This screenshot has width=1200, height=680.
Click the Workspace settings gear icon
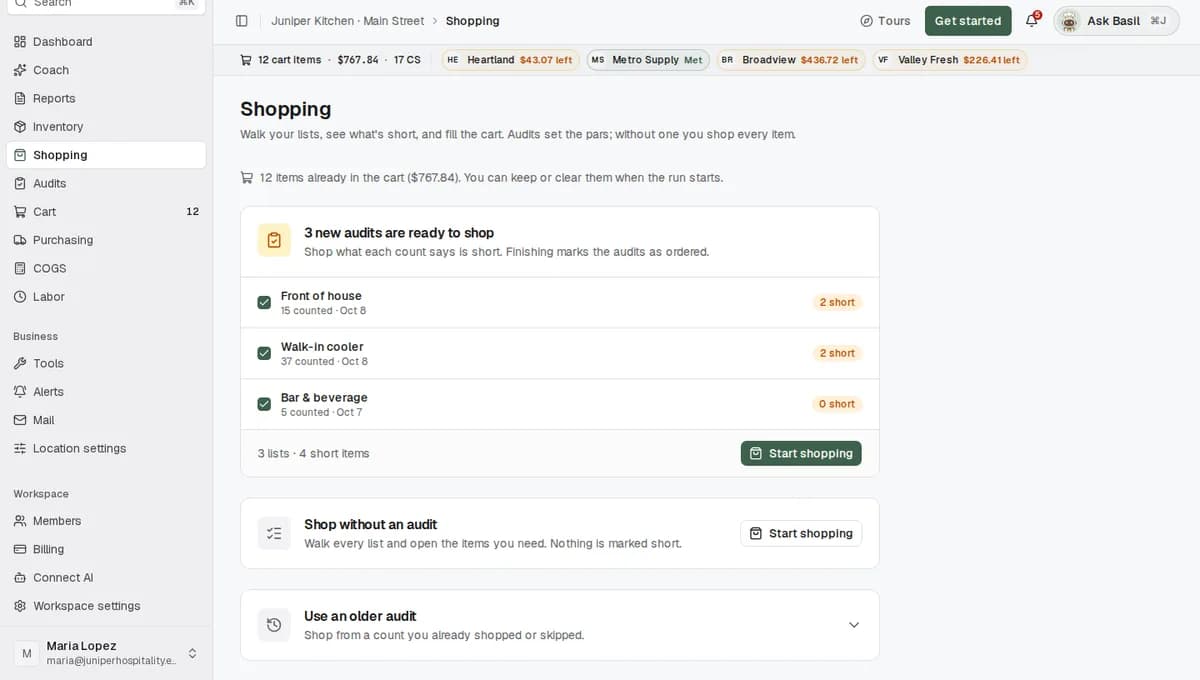(x=20, y=606)
